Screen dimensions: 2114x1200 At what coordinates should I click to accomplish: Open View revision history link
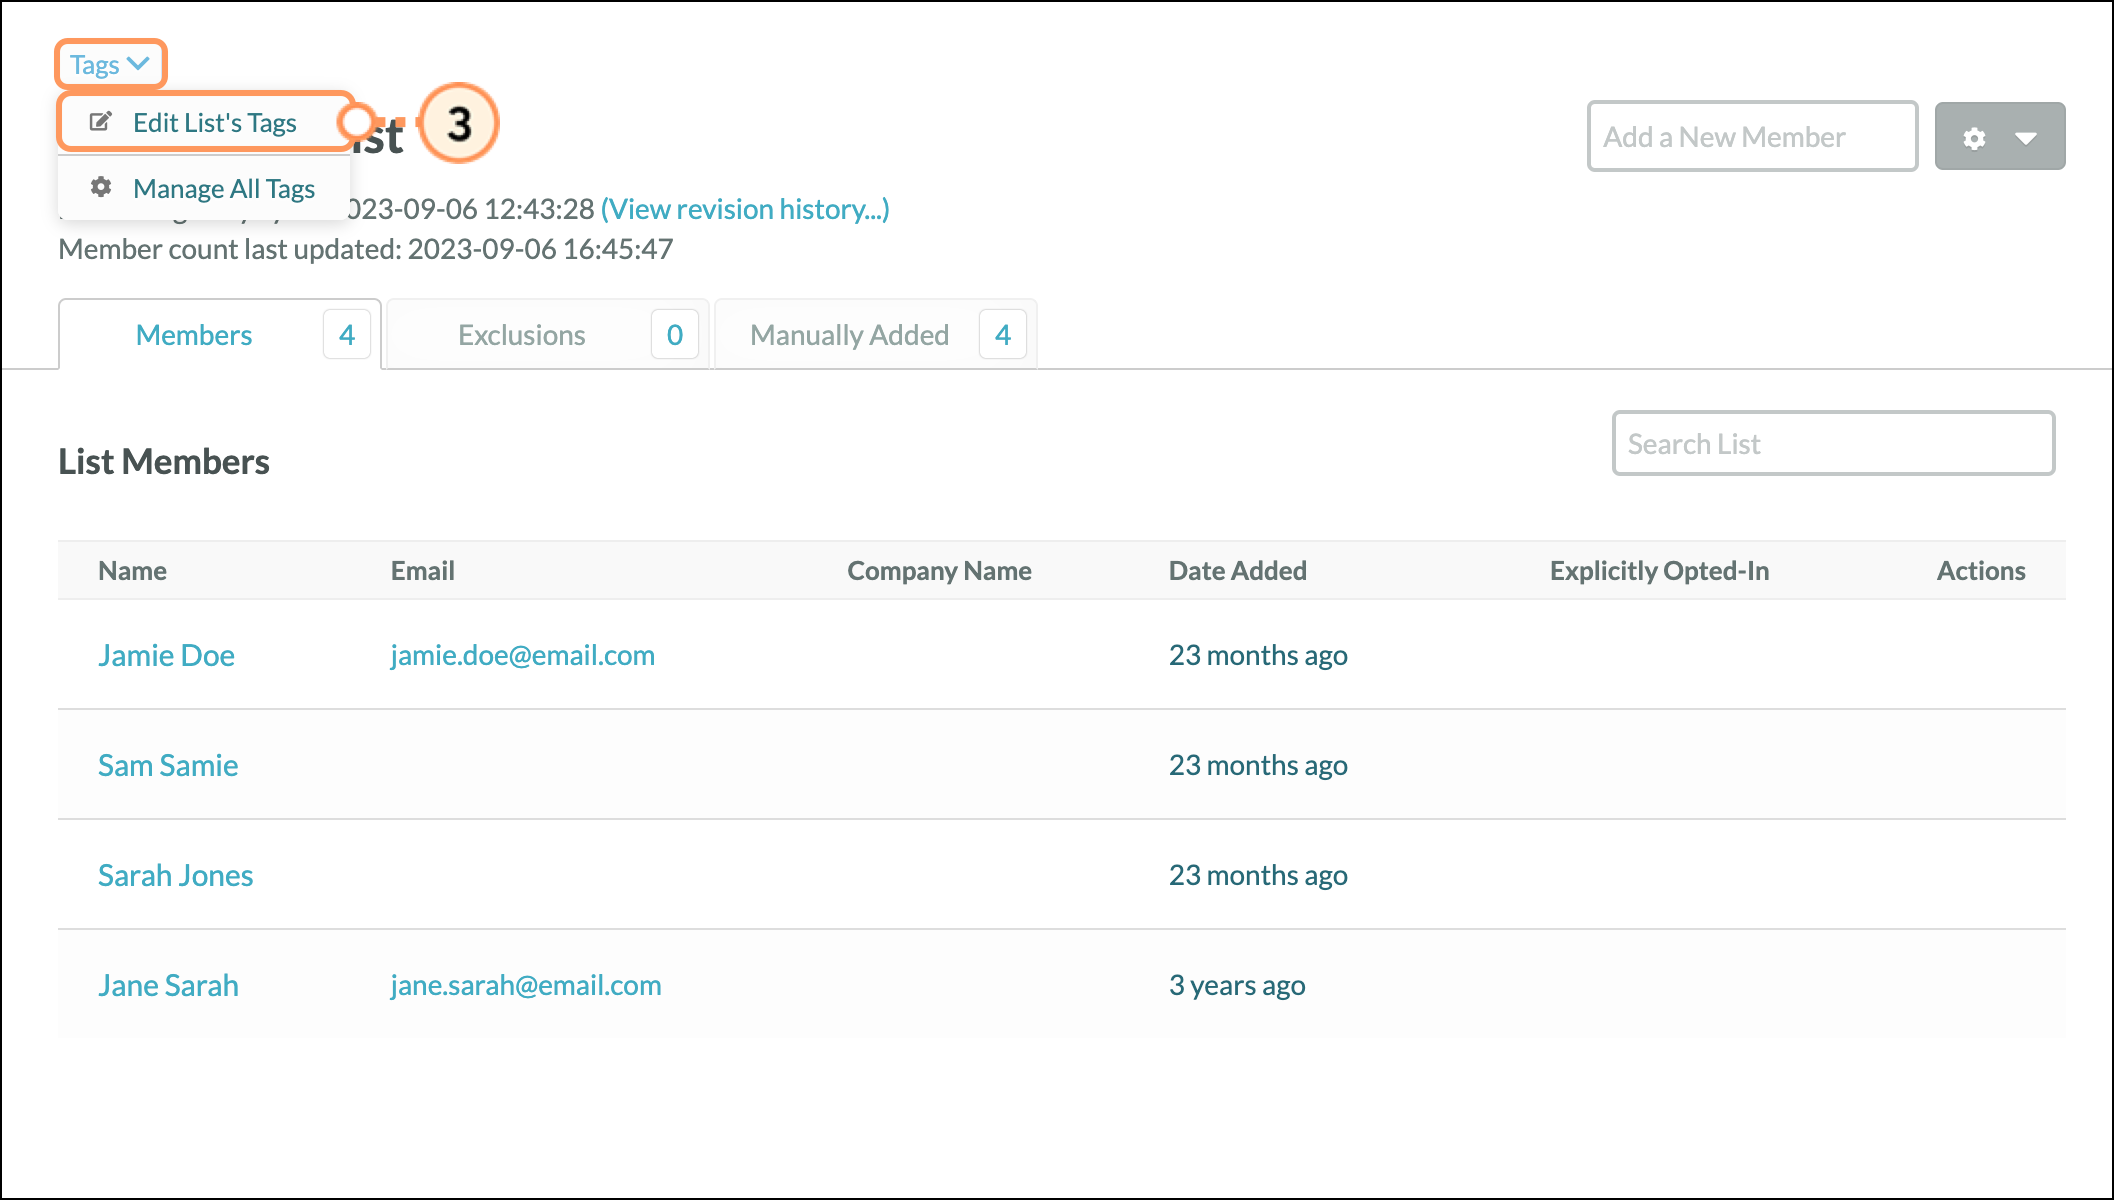point(744,209)
